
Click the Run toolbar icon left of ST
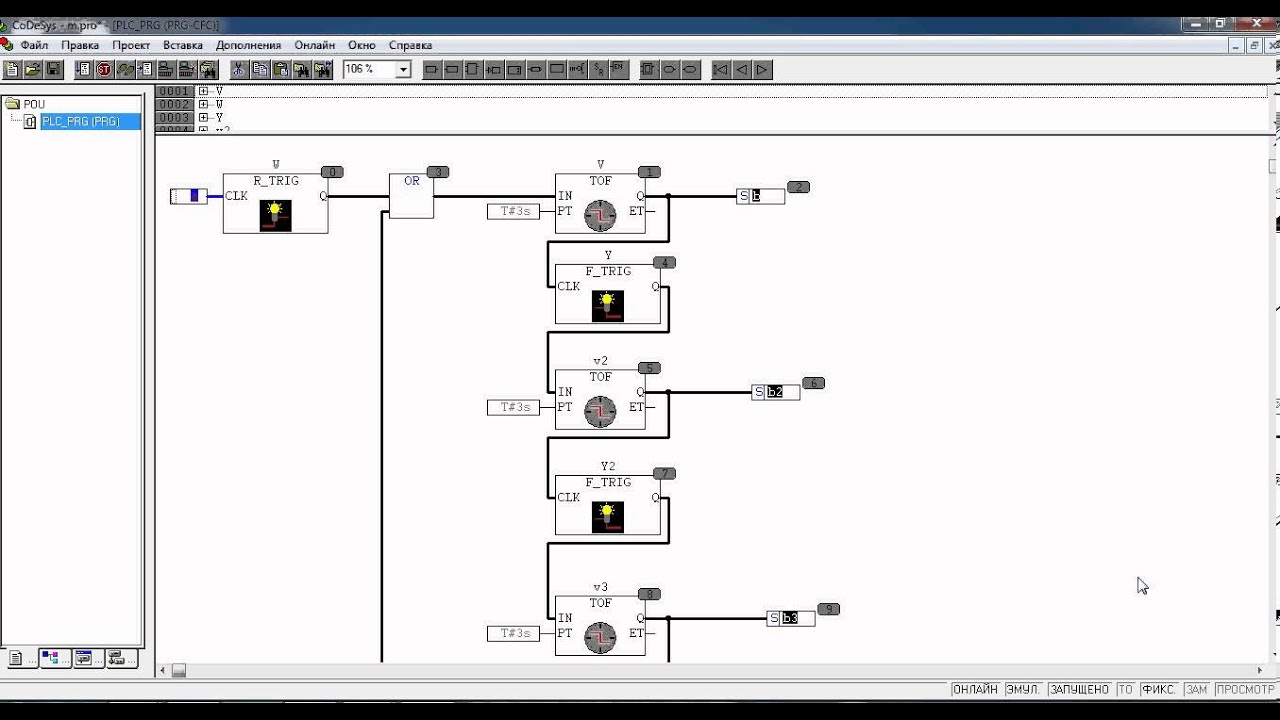click(x=83, y=69)
